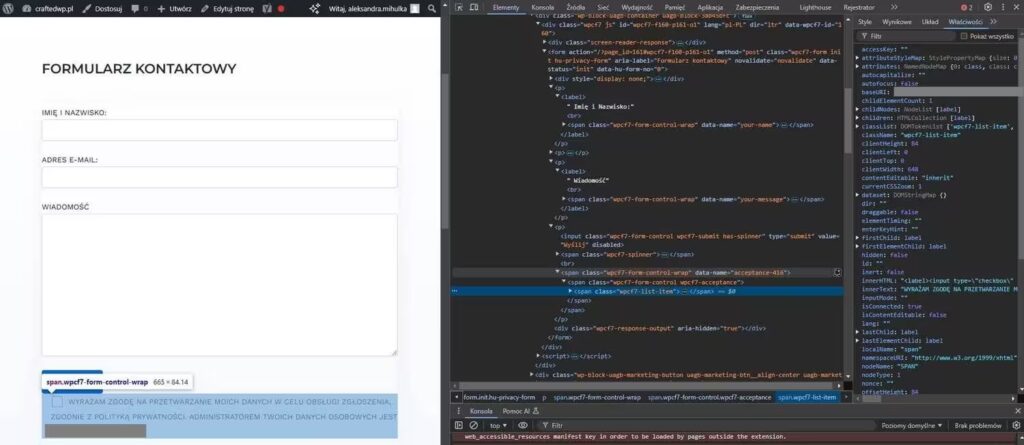This screenshot has height=445, width=1024.
Task: Activate the DevTools element picker tool
Action: pos(459,7)
